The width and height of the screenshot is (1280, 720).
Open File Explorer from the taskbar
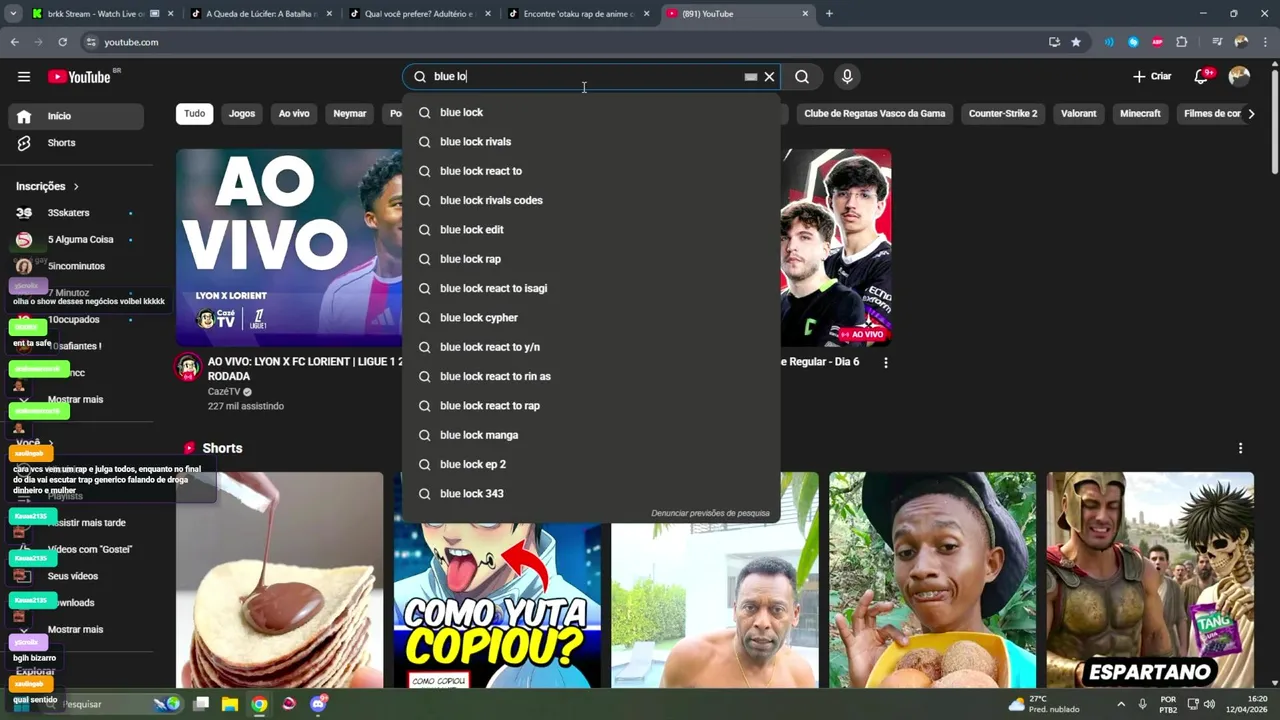pos(230,704)
